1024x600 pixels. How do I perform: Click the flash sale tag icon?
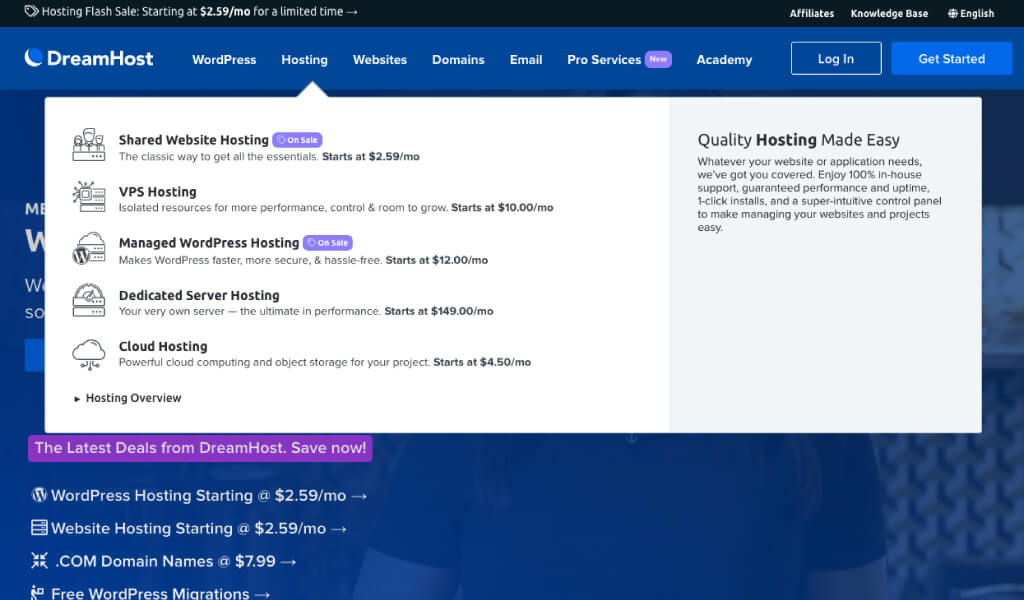click(x=31, y=11)
